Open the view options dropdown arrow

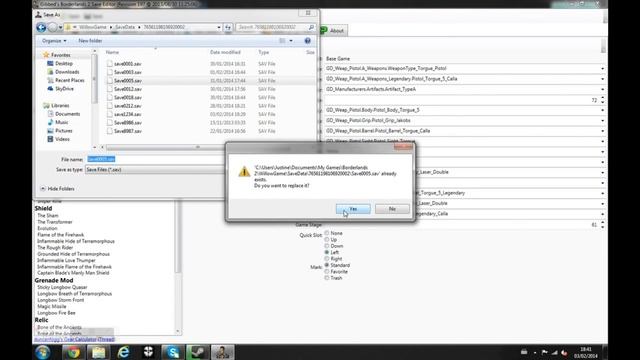tap(291, 41)
